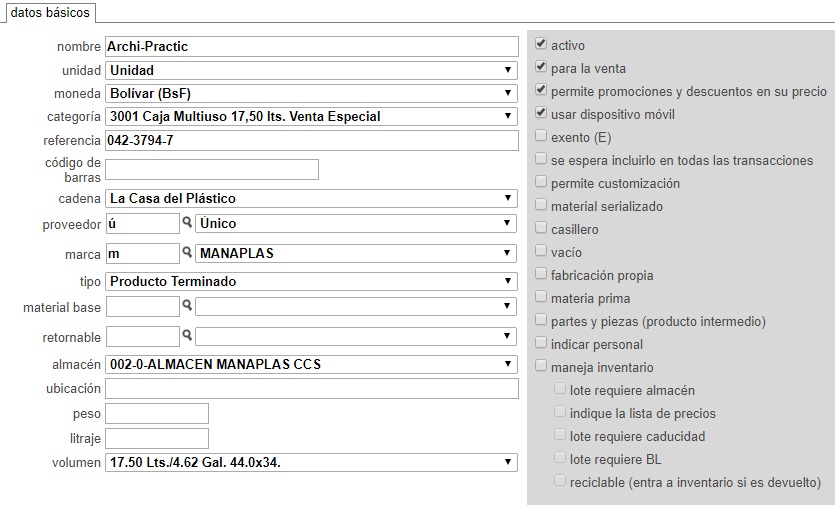The height and width of the screenshot is (505, 835).
Task: Open the volumen dropdown
Action: (312, 462)
